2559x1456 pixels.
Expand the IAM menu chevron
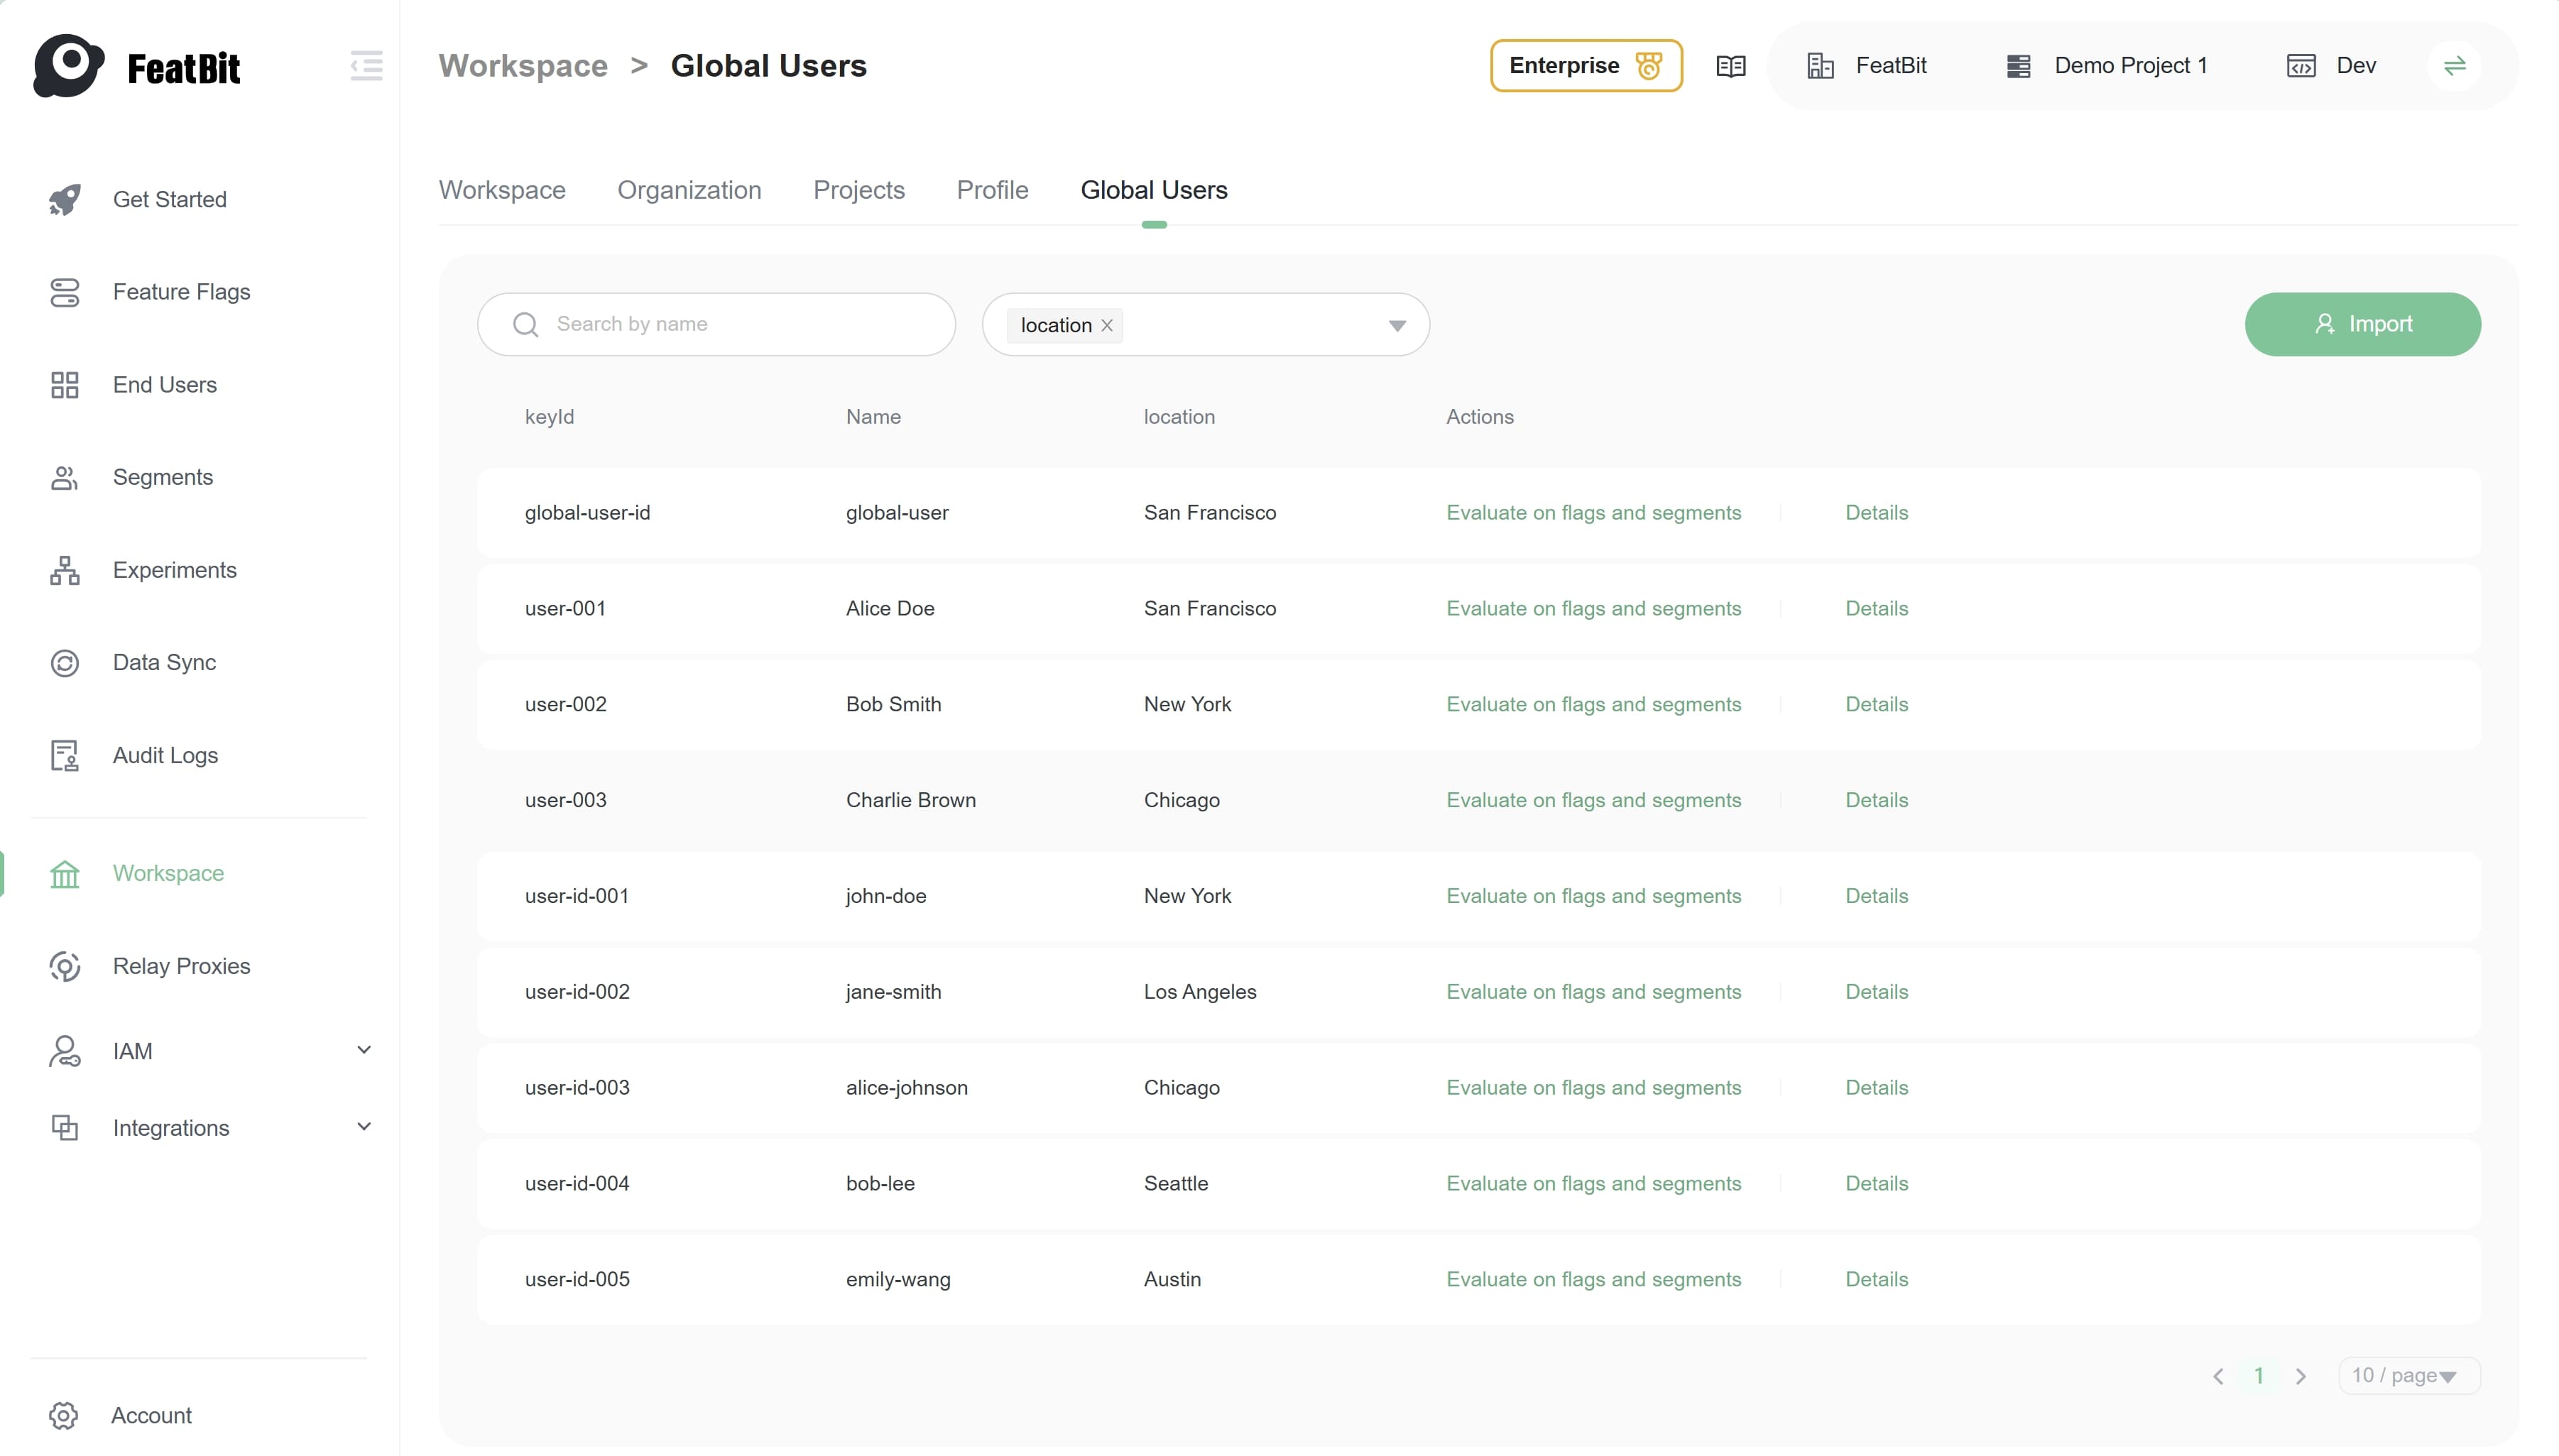pos(365,1050)
